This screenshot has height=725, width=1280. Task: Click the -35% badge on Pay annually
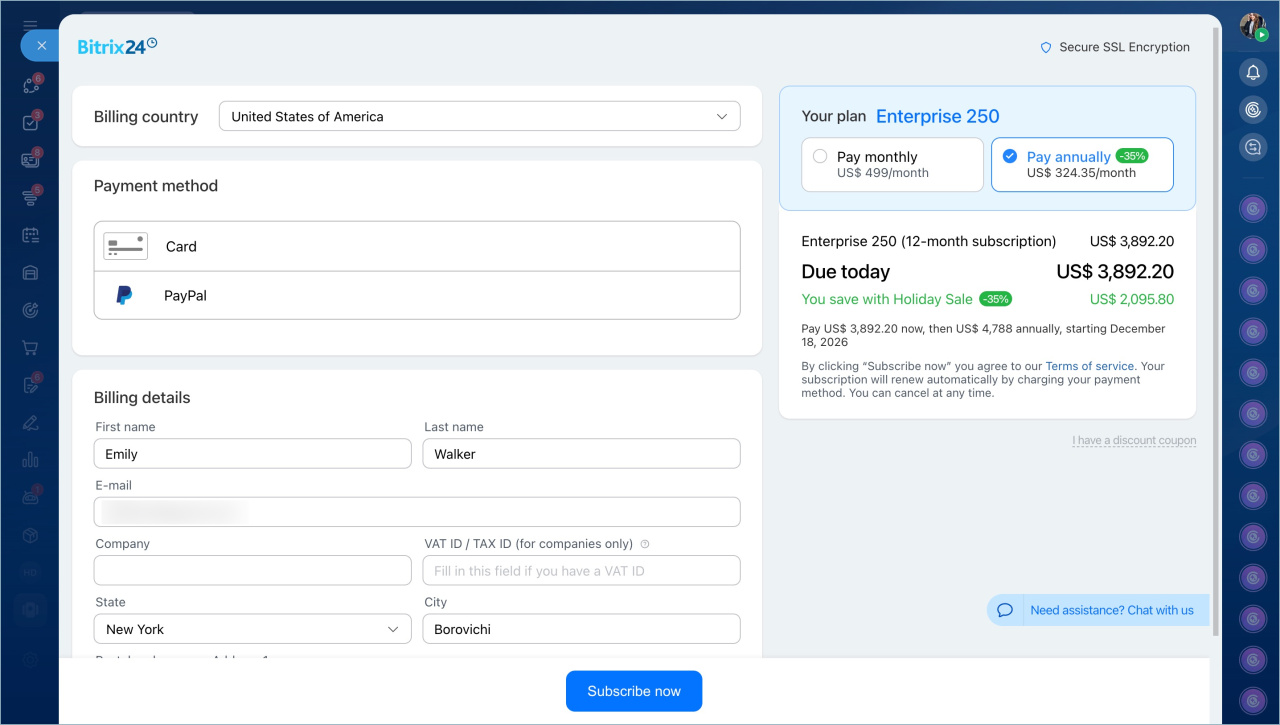point(1132,156)
